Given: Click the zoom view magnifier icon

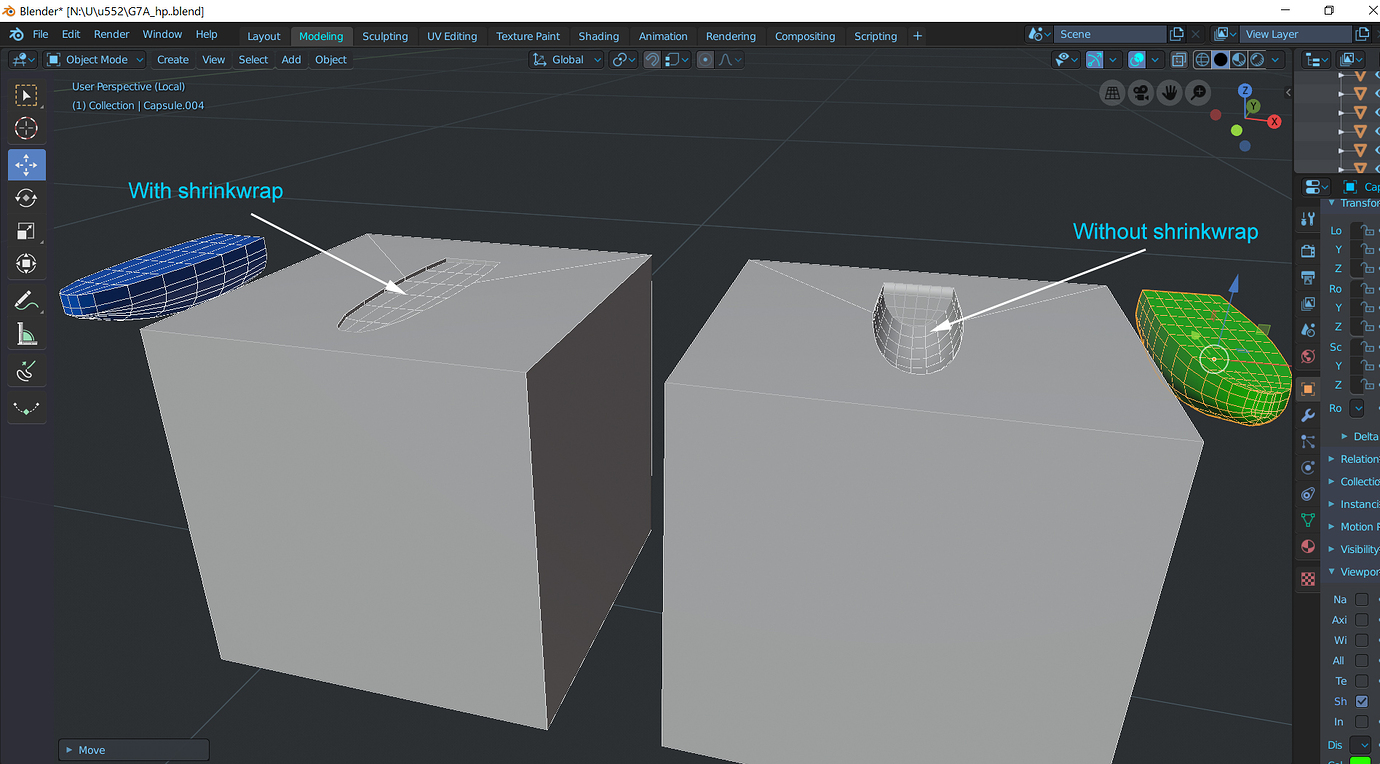Looking at the screenshot, I should 1198,93.
